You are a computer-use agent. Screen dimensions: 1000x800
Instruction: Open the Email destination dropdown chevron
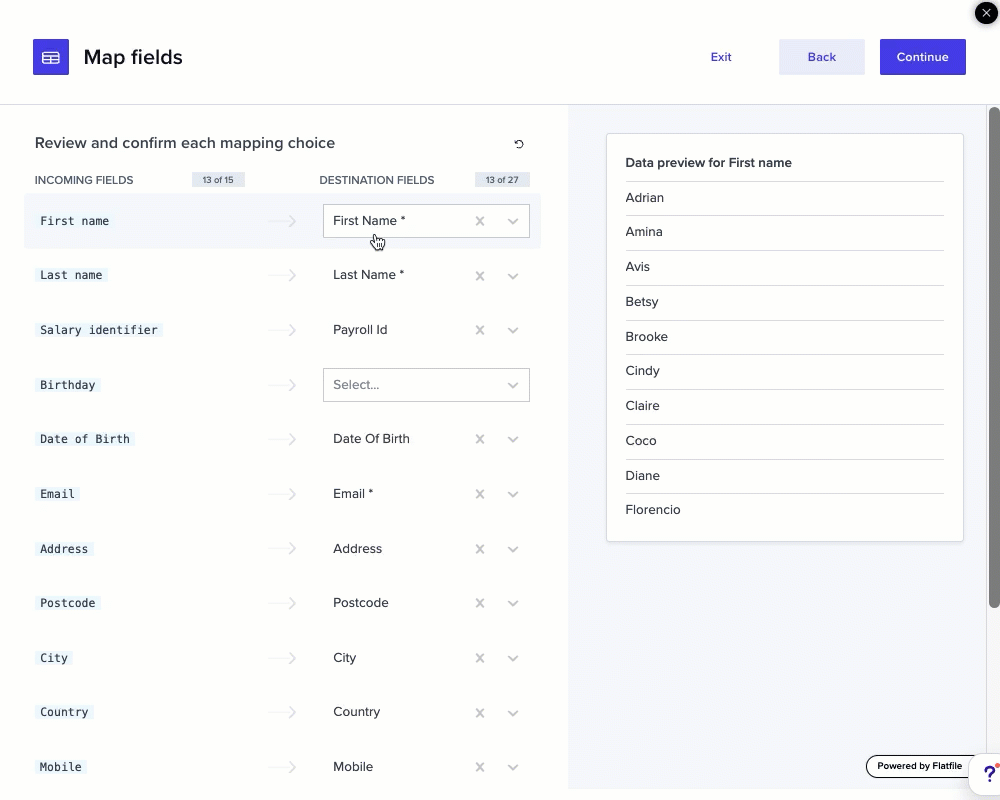(513, 494)
